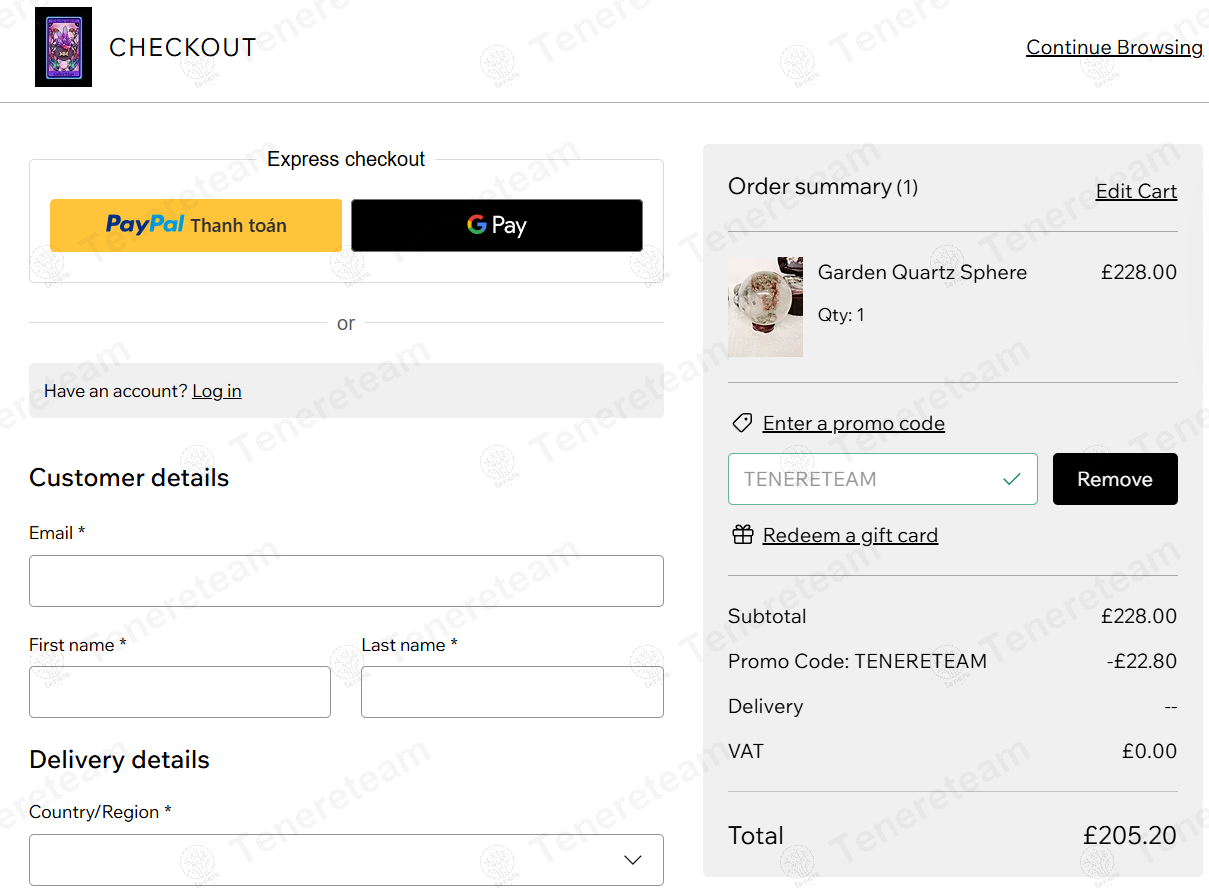Focus the Last name field
Image resolution: width=1209 pixels, height=888 pixels.
(512, 692)
